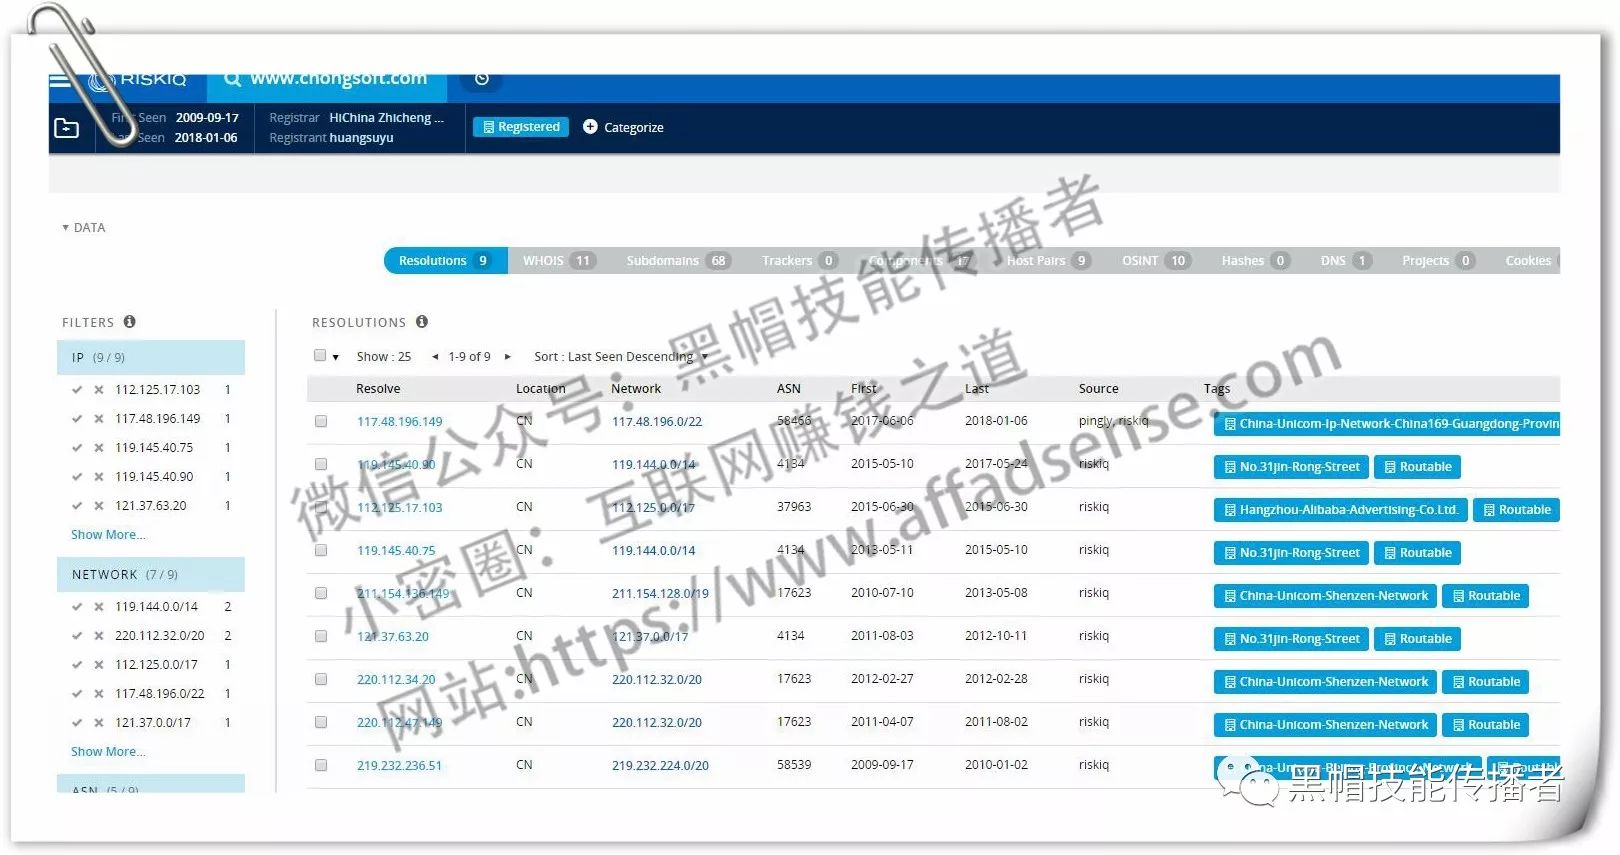The width and height of the screenshot is (1620, 855).
Task: Check the row checkbox for 117.48.196.149
Action: 321,422
